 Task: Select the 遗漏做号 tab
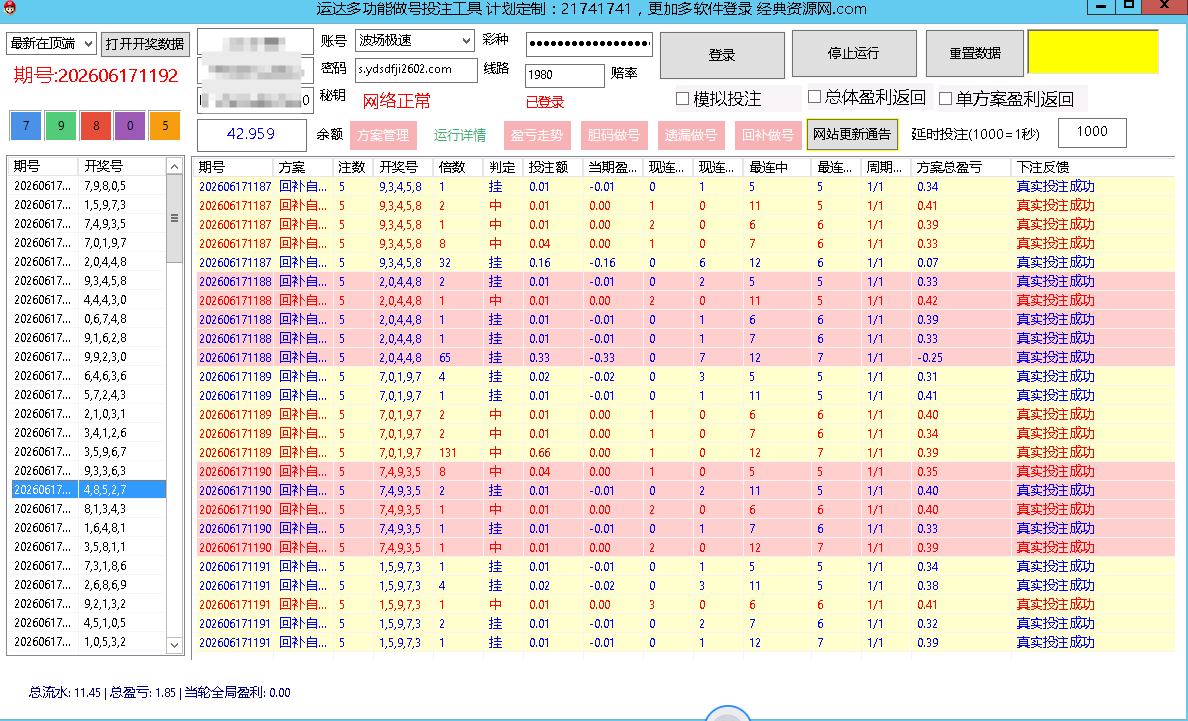click(x=690, y=136)
